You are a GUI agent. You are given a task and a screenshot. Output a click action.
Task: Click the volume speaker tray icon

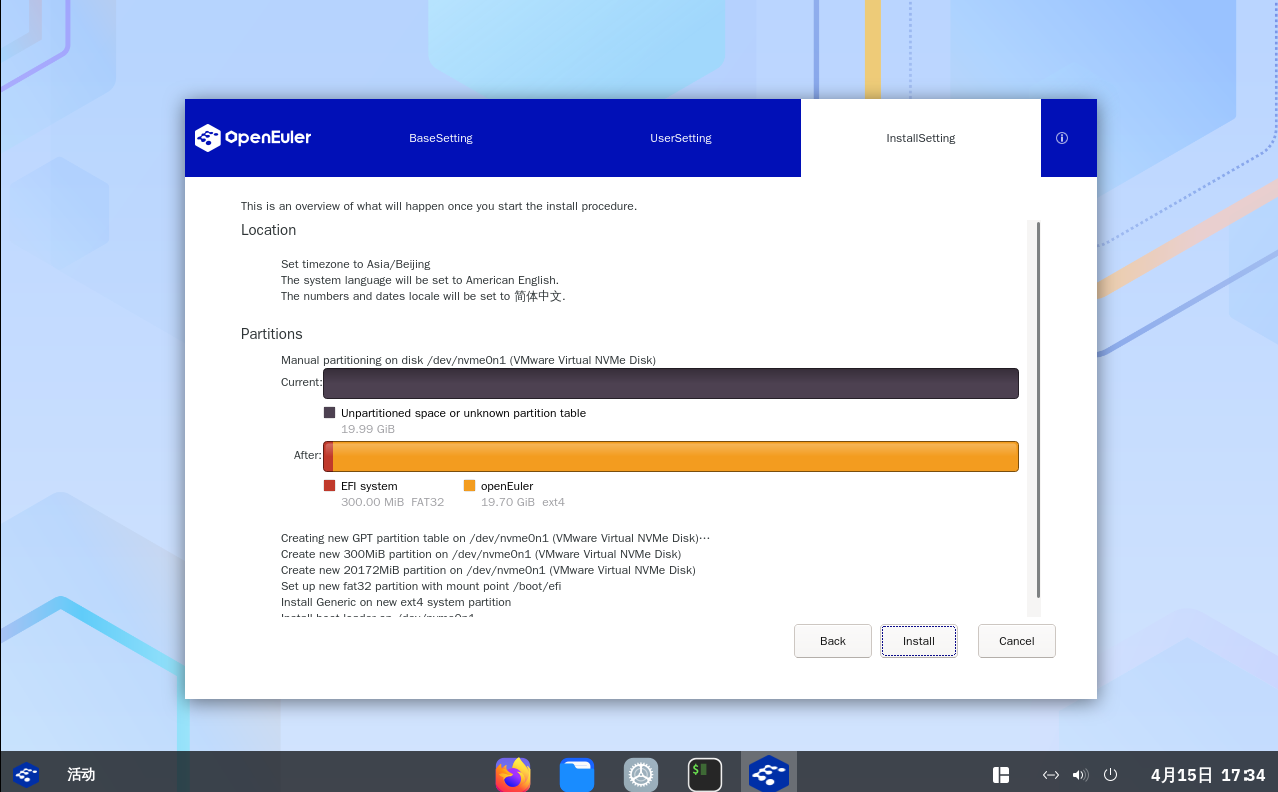point(1080,775)
